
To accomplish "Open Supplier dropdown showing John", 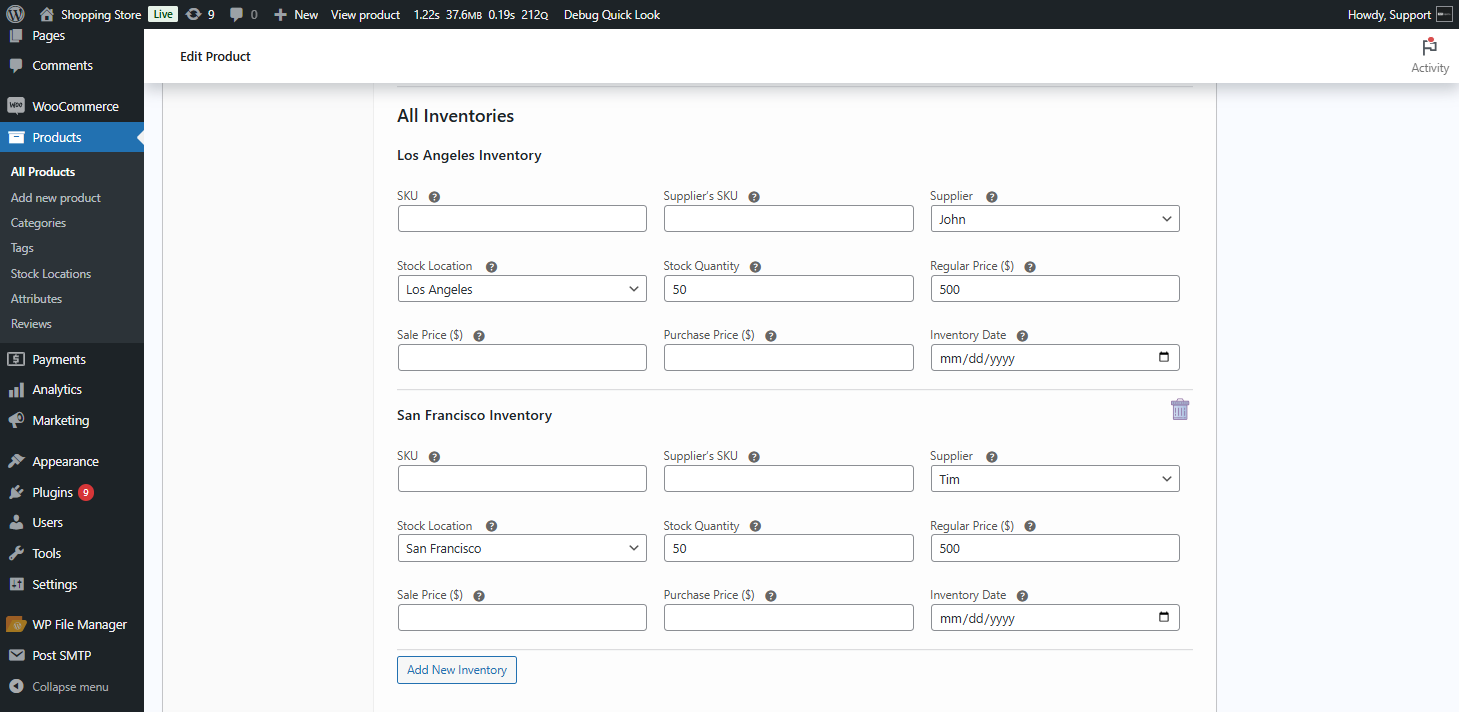I will 1055,219.
